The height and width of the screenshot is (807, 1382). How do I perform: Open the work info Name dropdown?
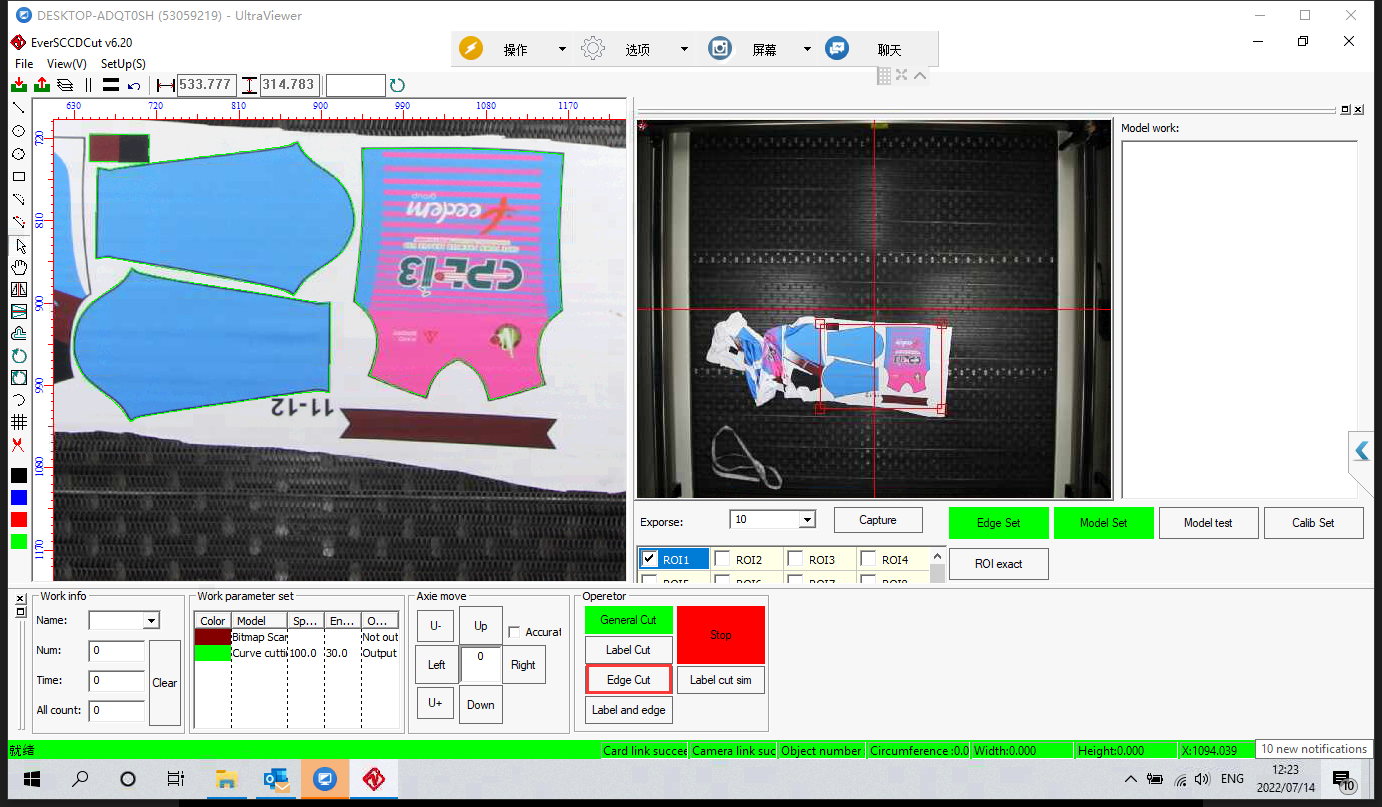tap(151, 621)
